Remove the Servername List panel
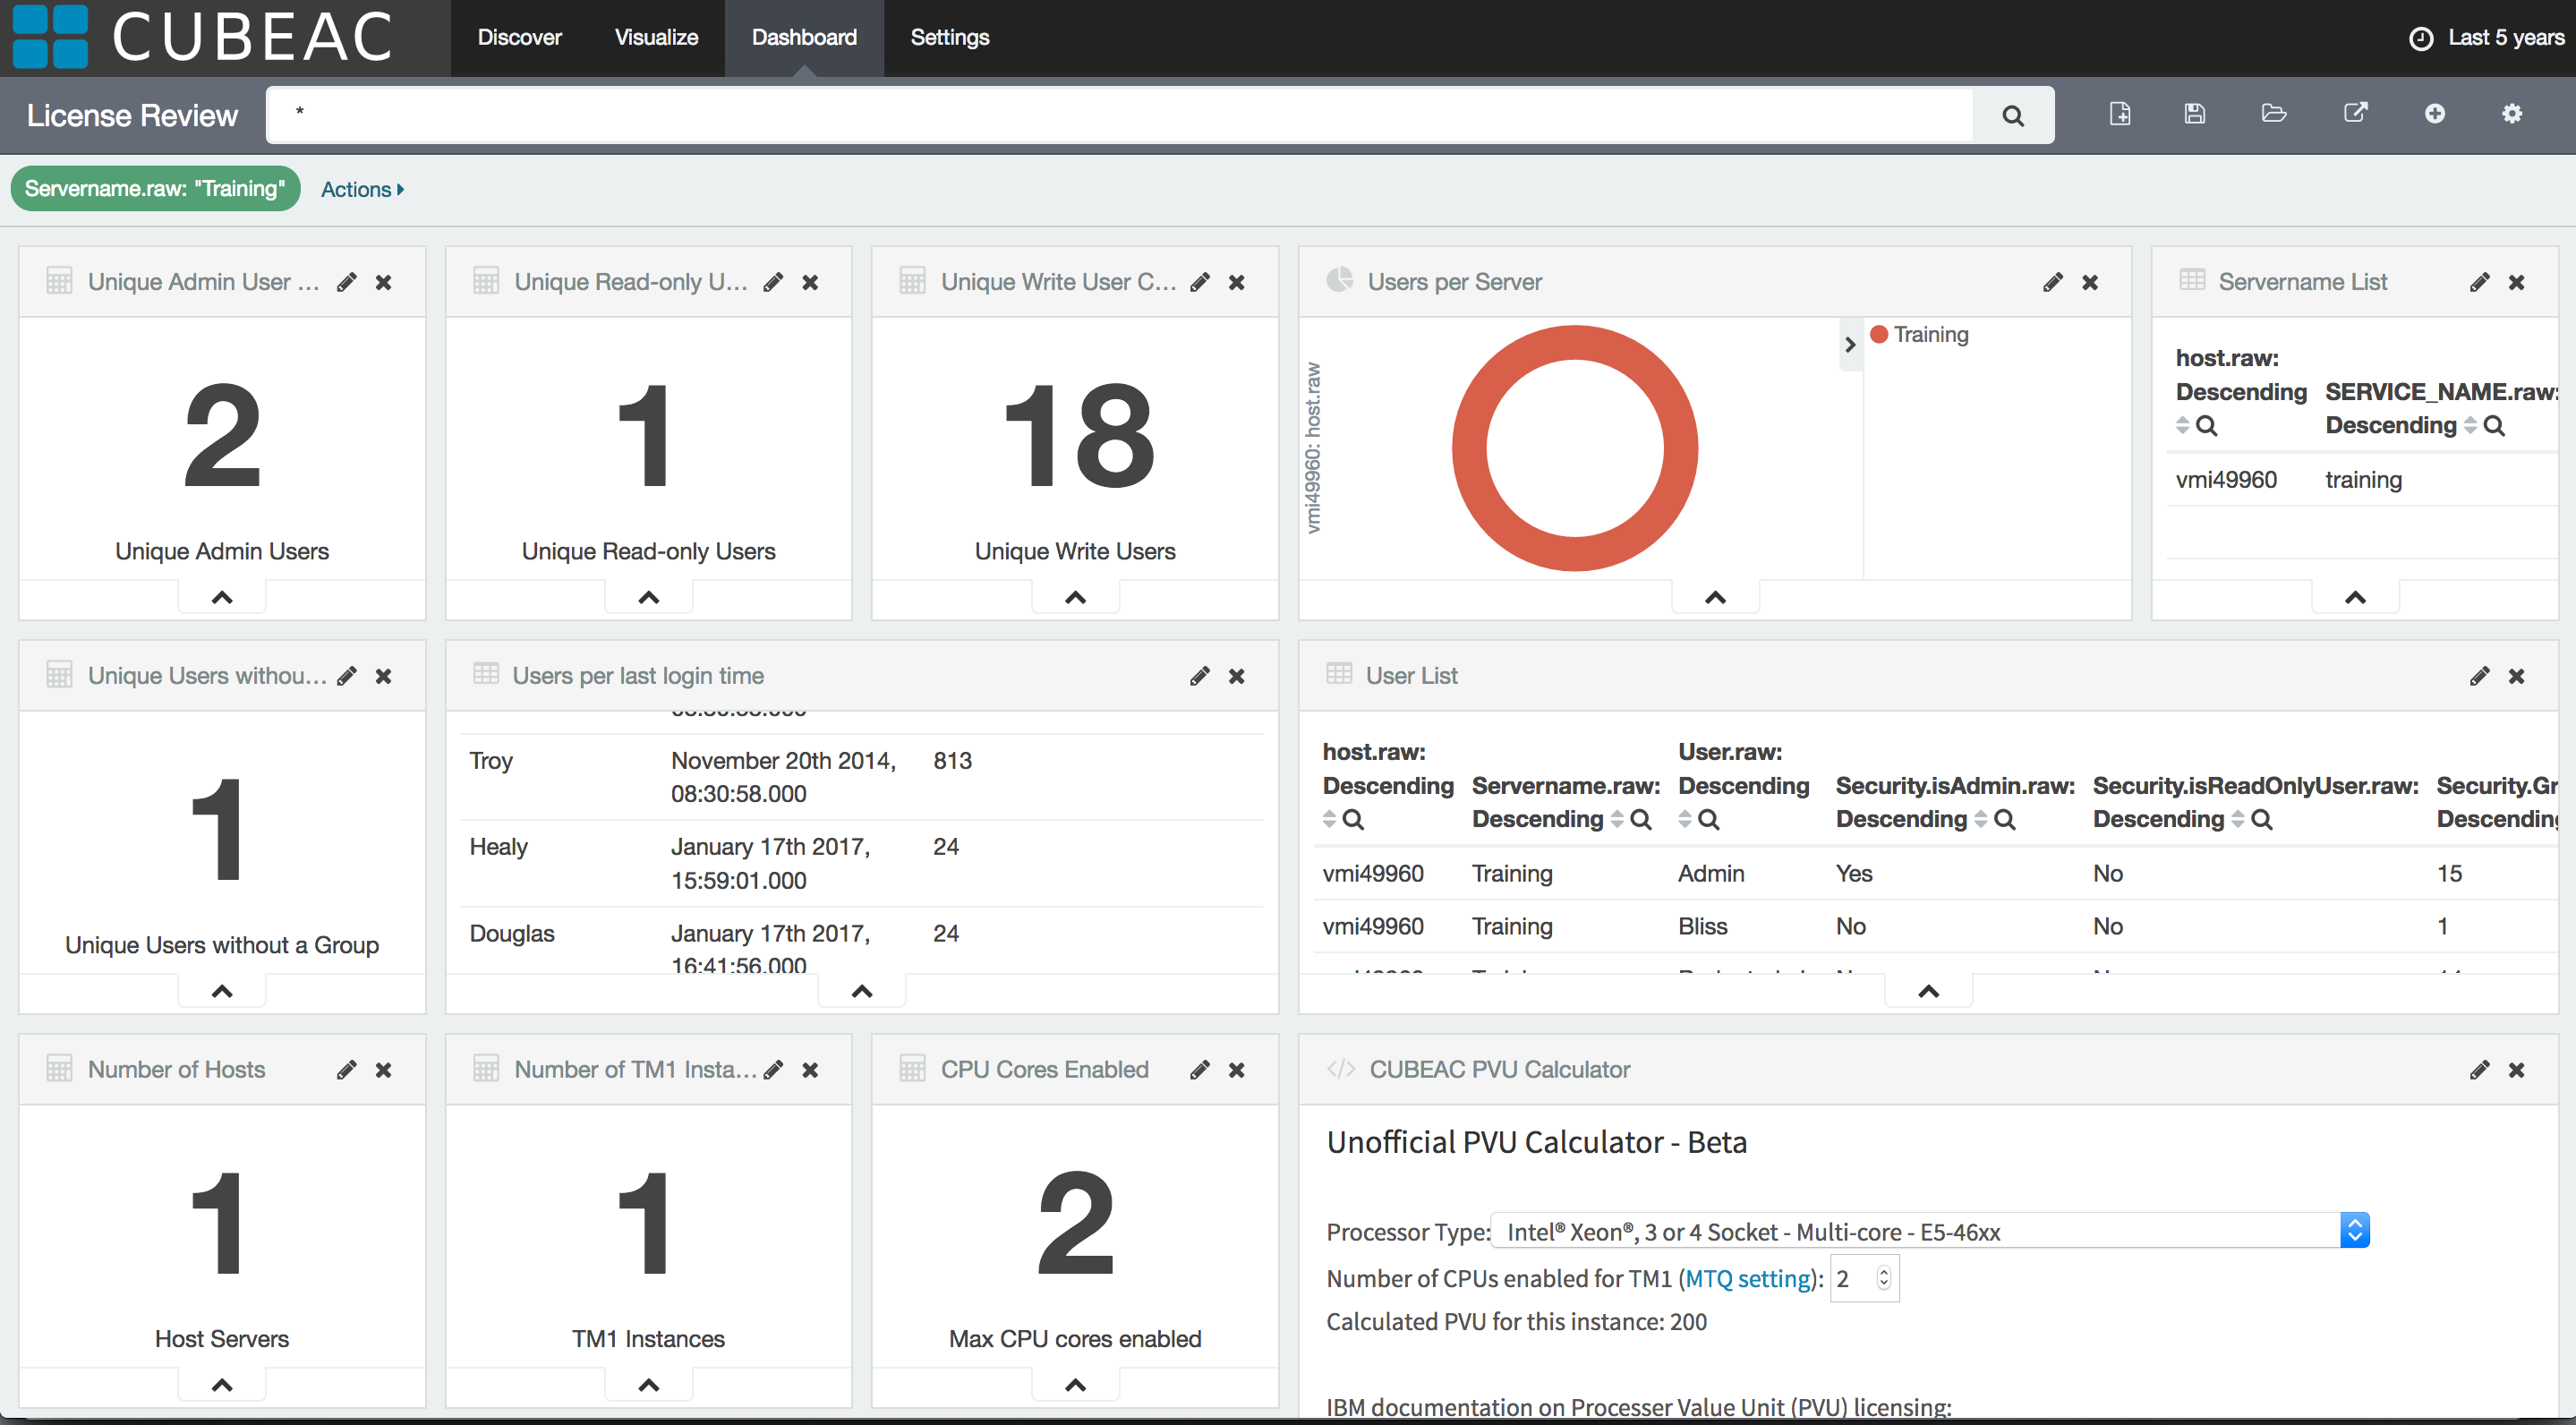The width and height of the screenshot is (2576, 1425). point(2516,282)
